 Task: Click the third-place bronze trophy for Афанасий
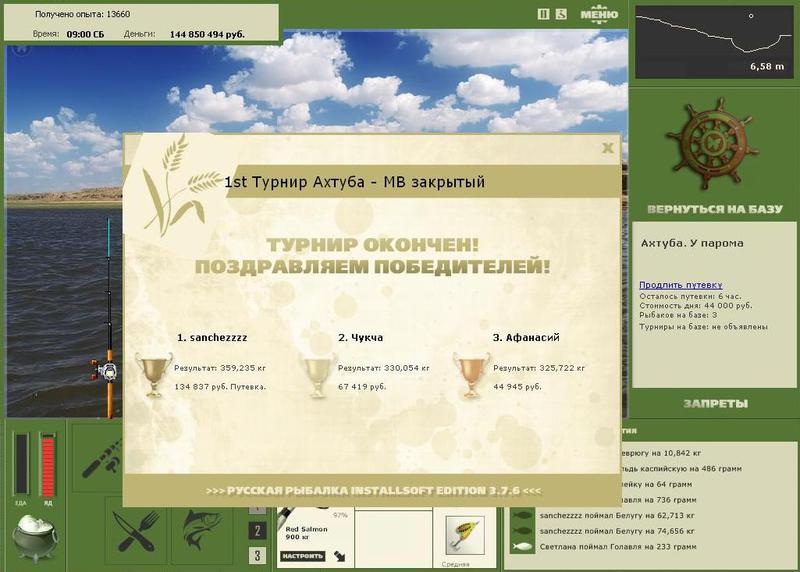pos(471,375)
